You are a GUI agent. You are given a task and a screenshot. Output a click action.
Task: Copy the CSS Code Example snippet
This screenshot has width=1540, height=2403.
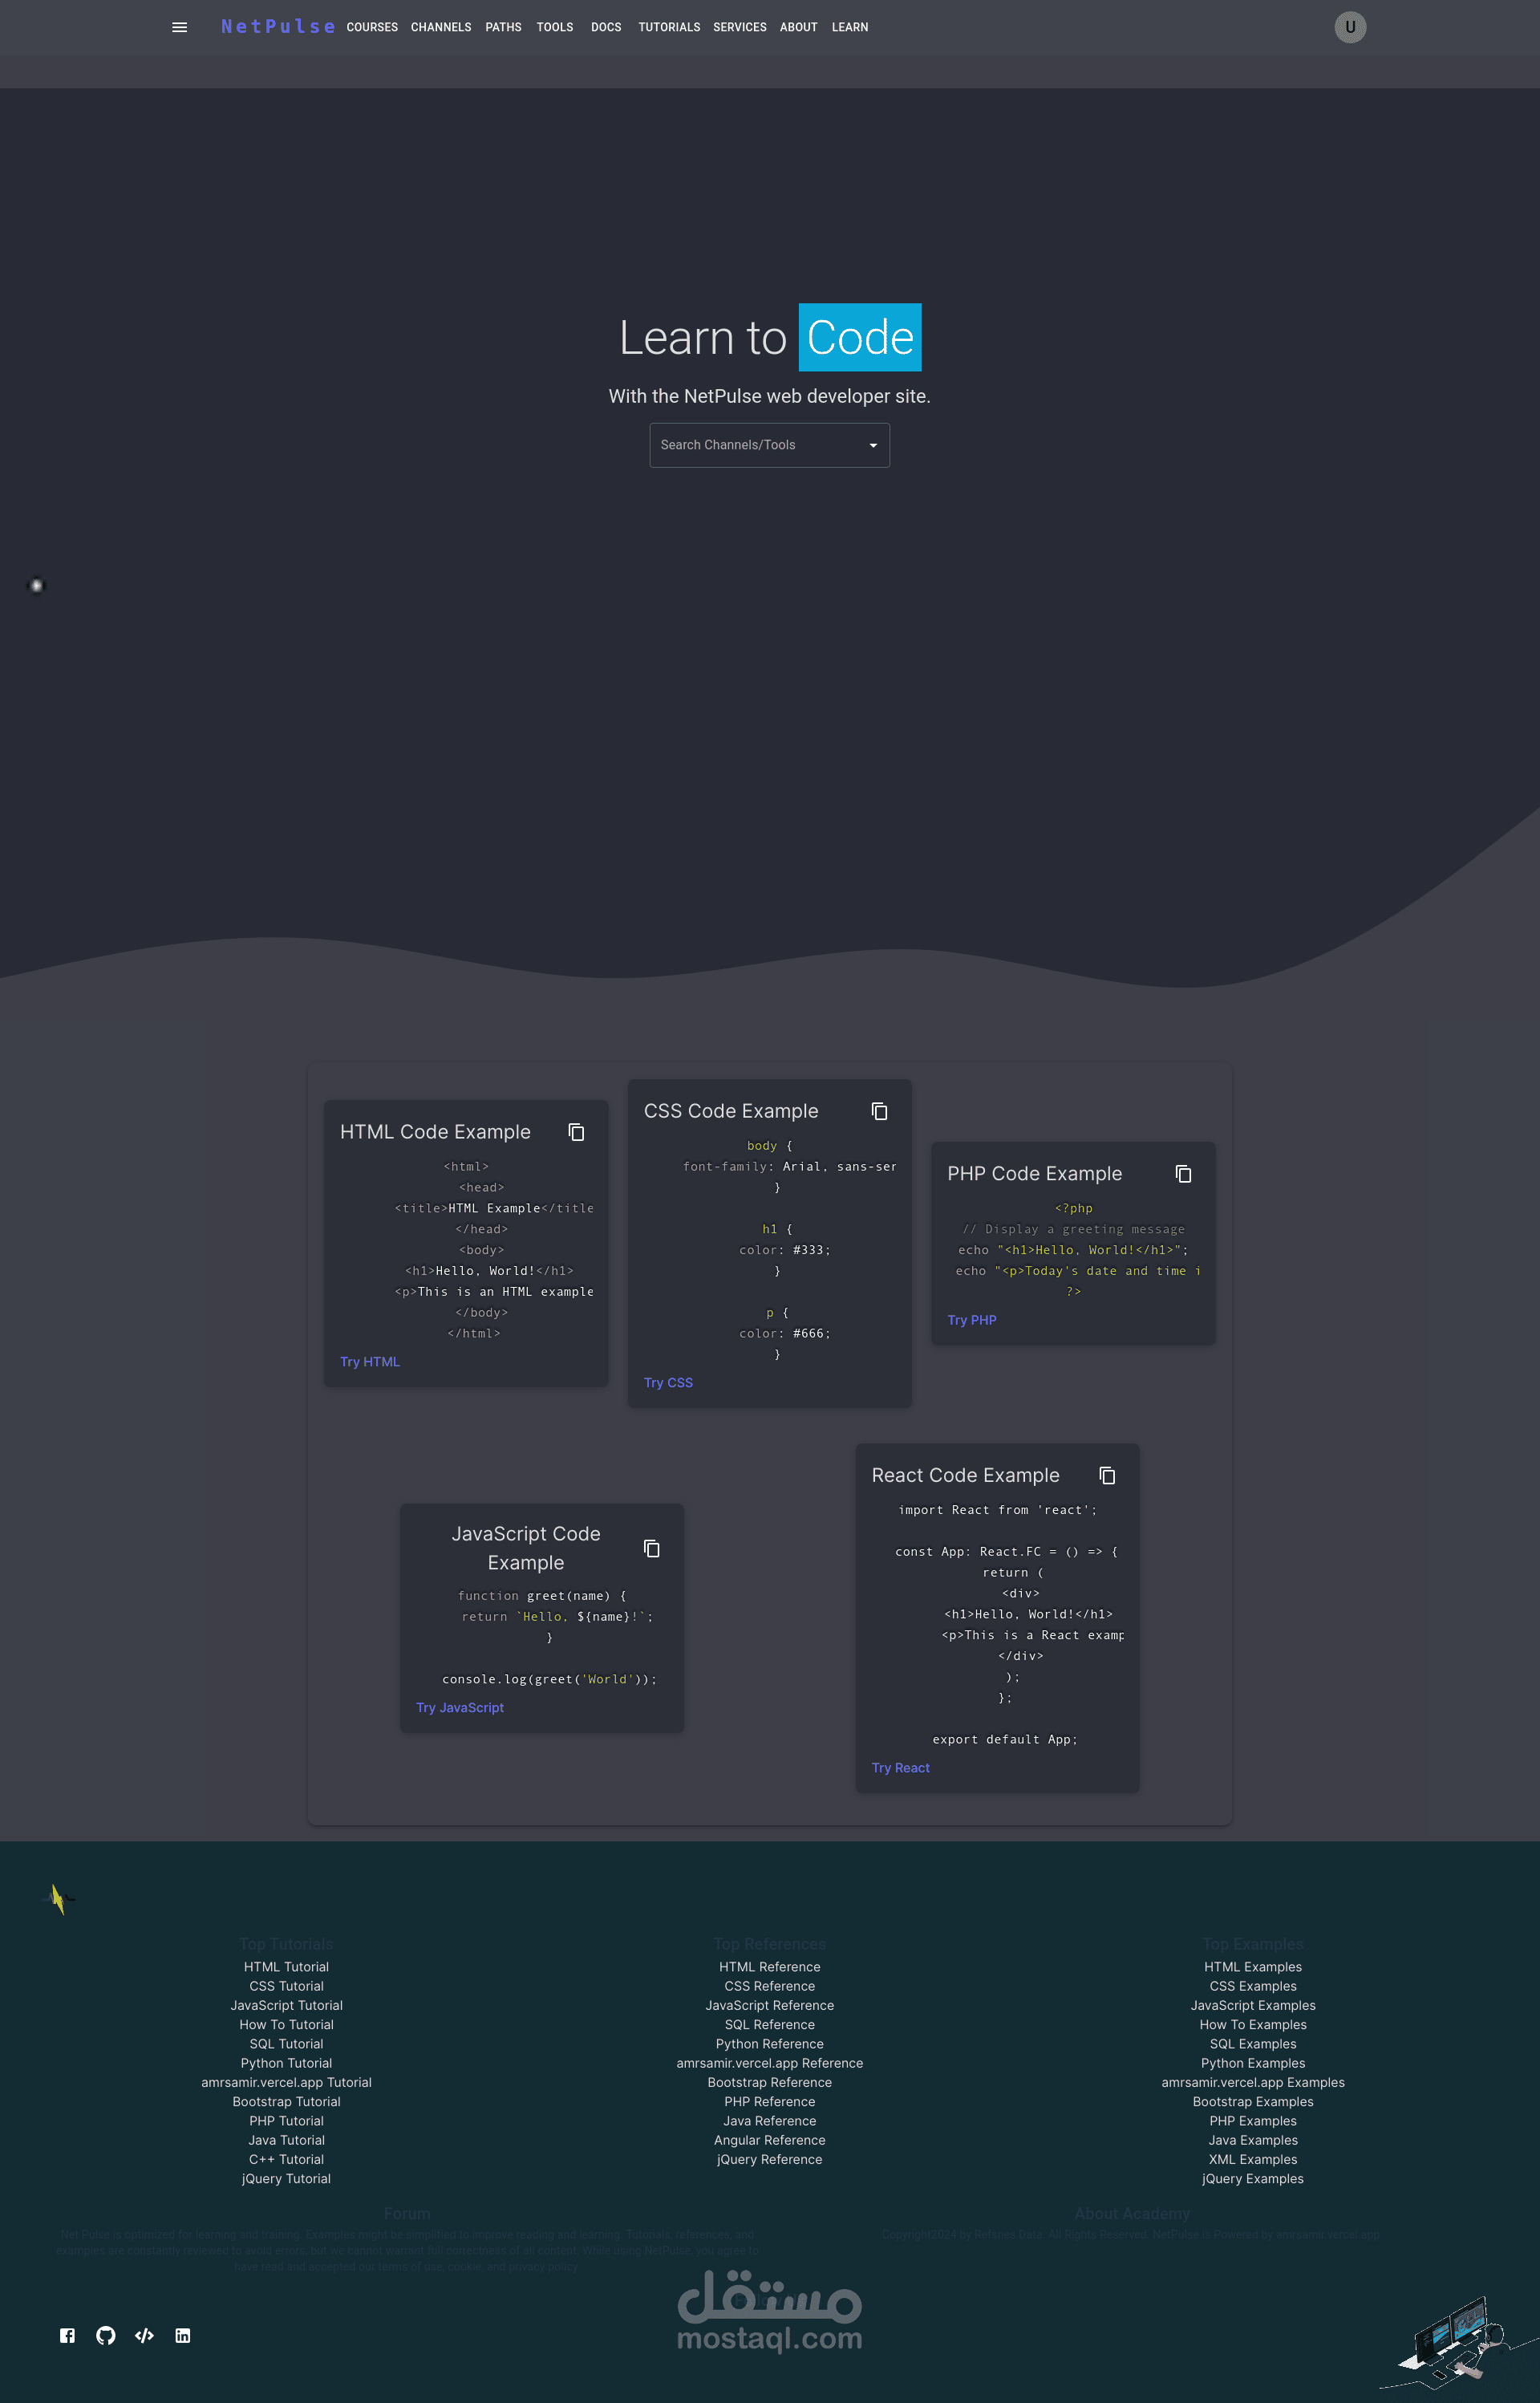pos(879,1111)
